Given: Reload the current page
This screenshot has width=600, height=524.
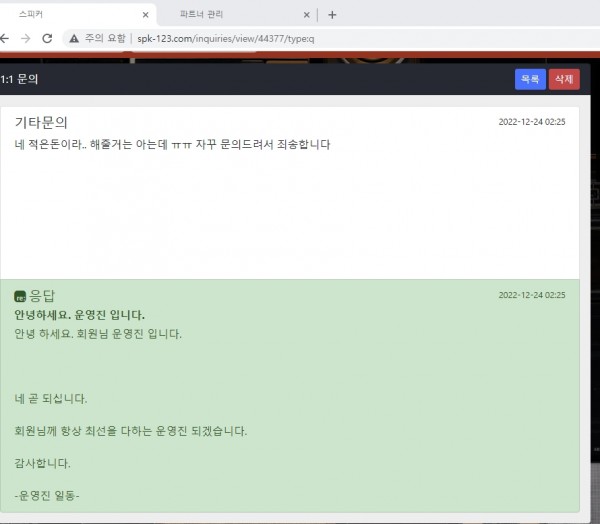Looking at the screenshot, I should point(47,38).
